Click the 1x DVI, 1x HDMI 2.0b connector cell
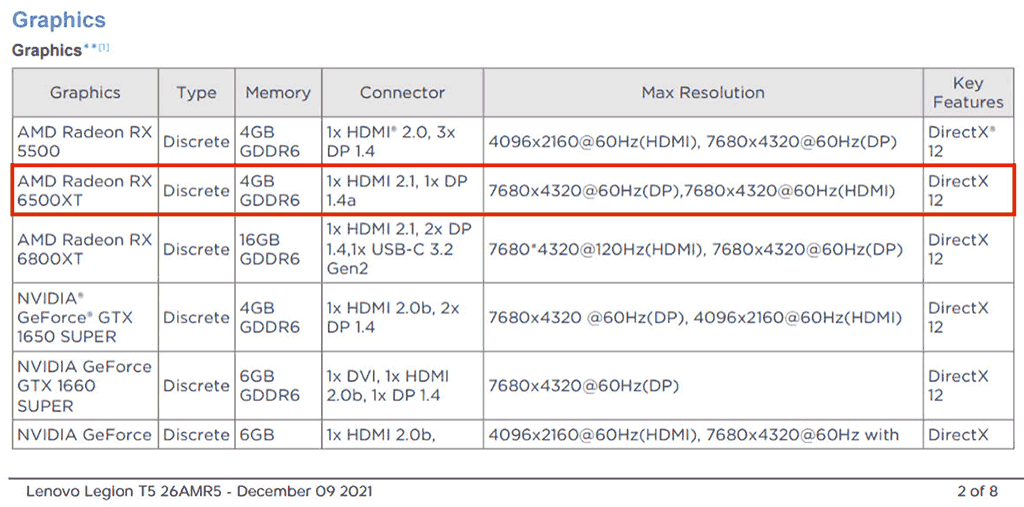1024x507 pixels. [x=402, y=385]
